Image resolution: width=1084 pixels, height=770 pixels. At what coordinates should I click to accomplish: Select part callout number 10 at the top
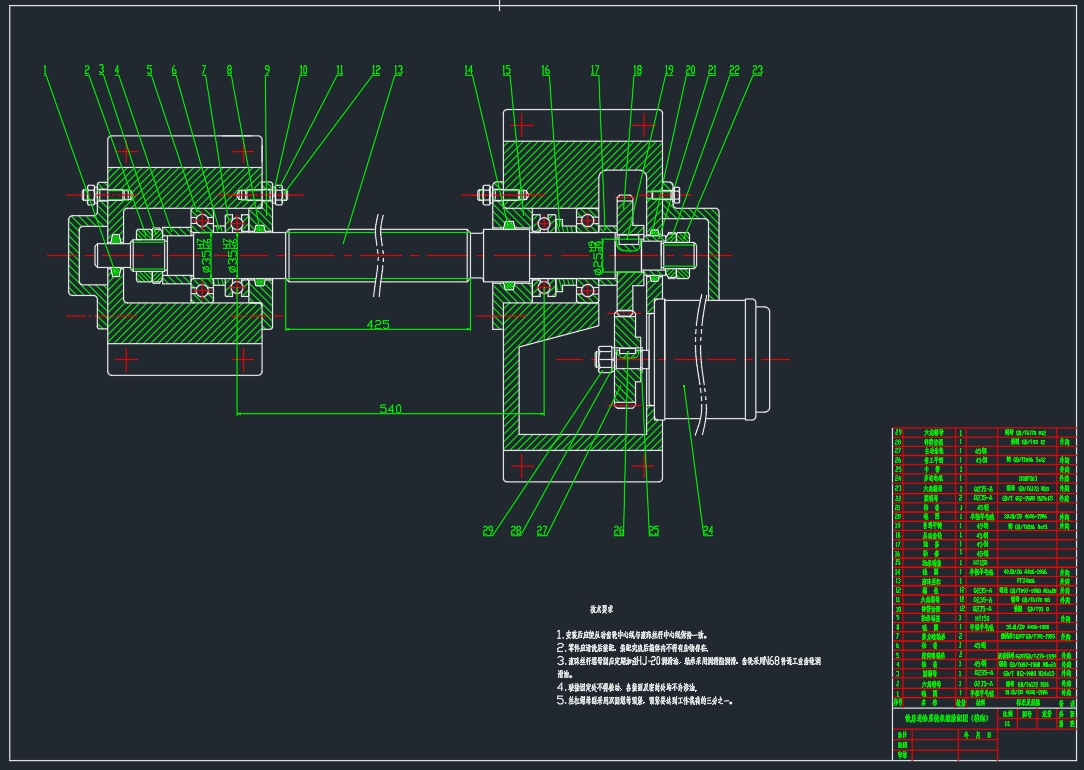point(303,71)
